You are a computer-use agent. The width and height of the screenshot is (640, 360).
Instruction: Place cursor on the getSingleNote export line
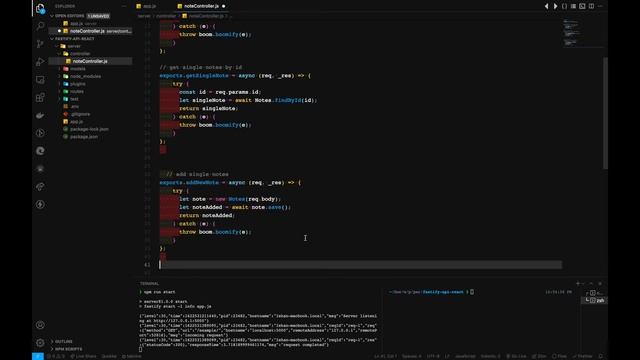tap(235, 76)
